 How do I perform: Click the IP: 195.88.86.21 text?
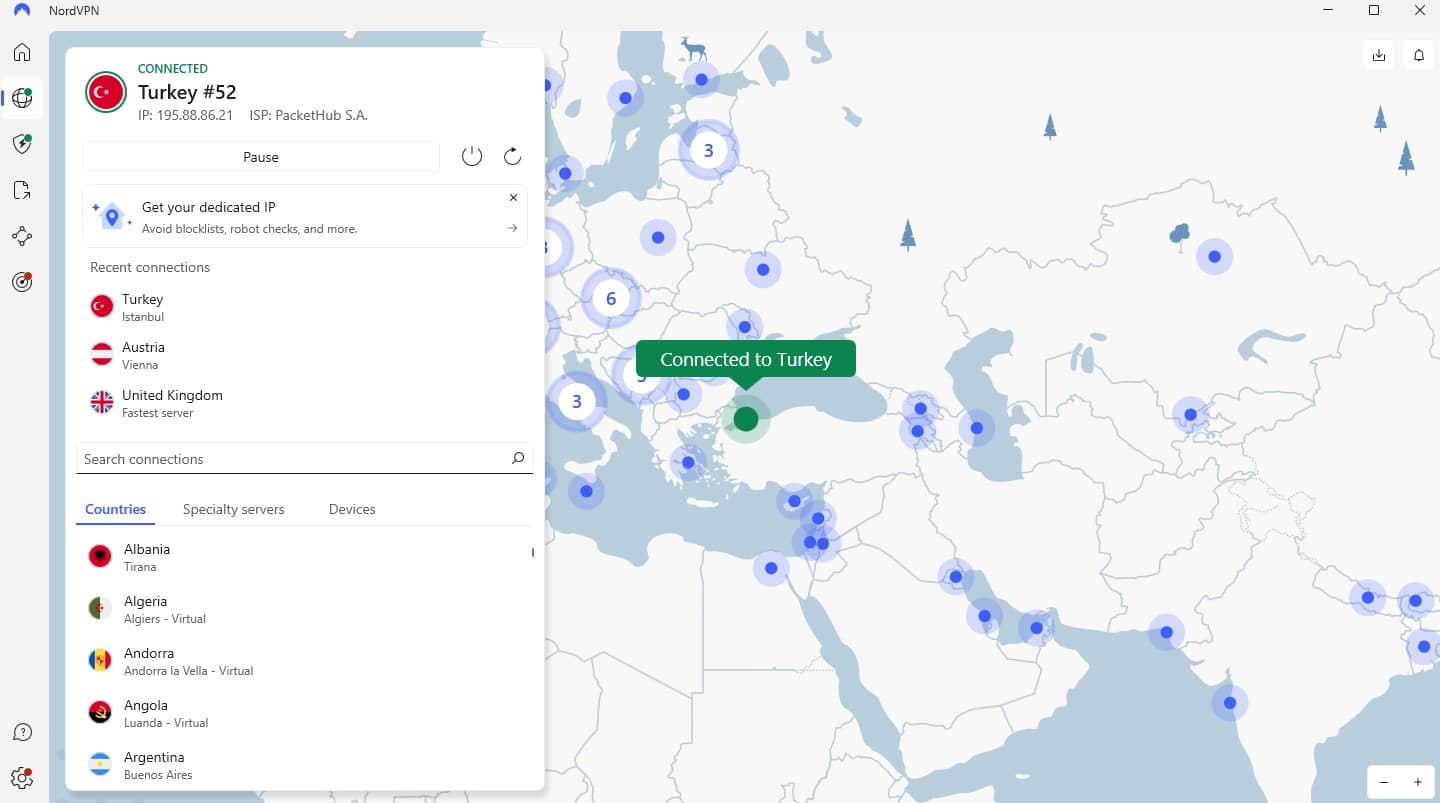point(185,115)
